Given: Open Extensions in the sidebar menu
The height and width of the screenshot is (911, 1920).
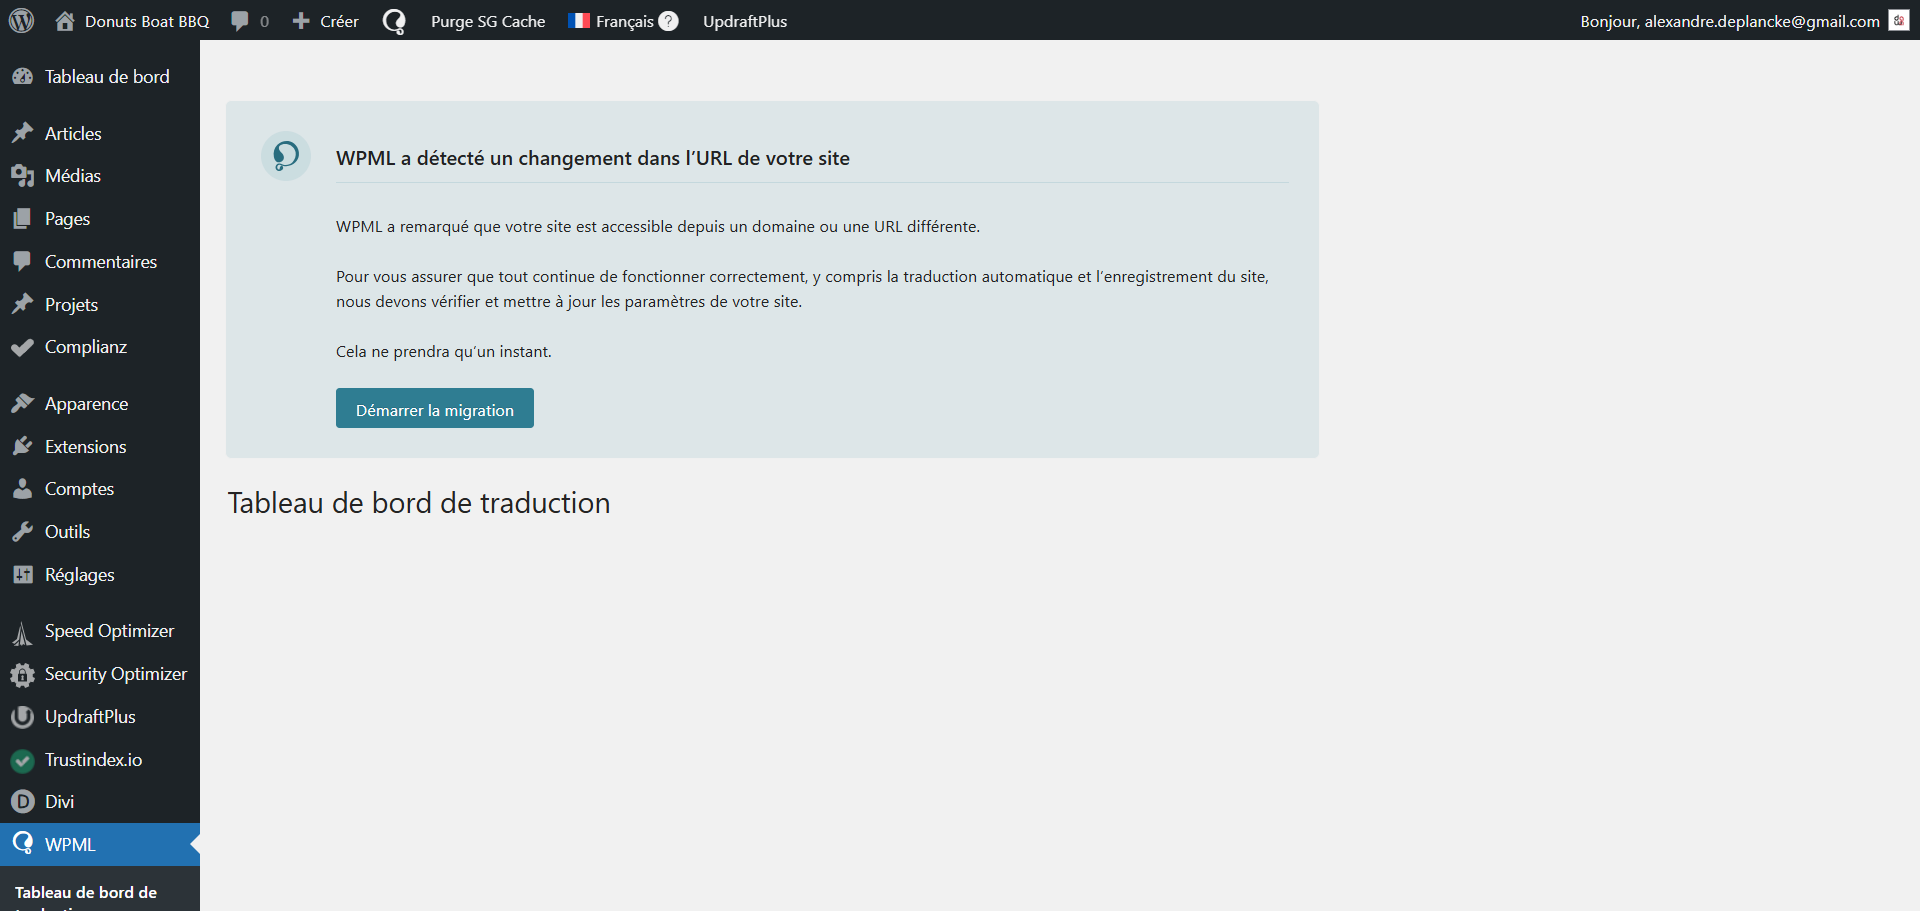Looking at the screenshot, I should pos(85,447).
